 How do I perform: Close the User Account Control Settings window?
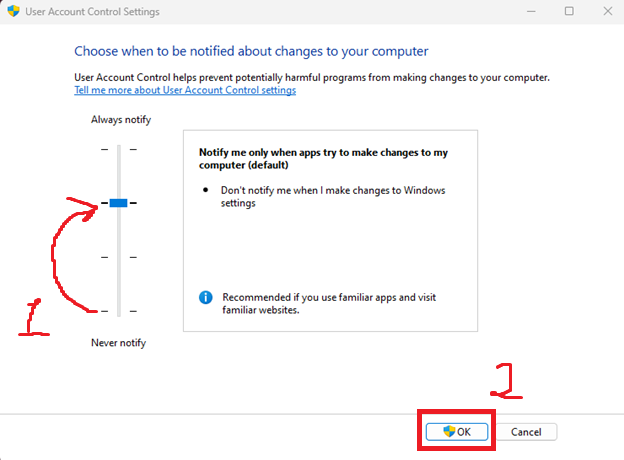(x=608, y=11)
